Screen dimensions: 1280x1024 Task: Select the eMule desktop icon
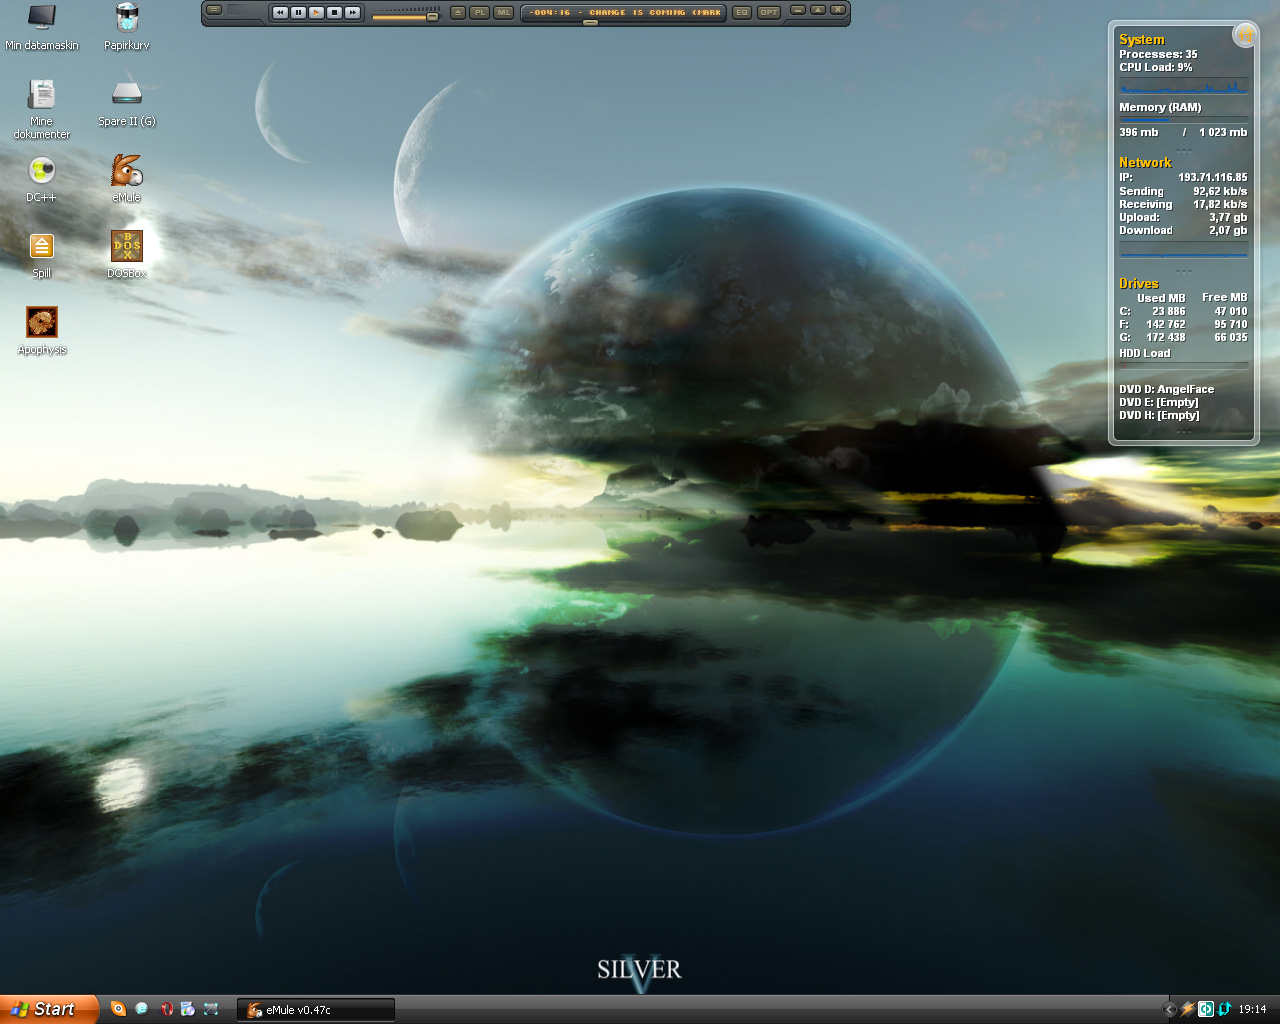click(x=127, y=179)
